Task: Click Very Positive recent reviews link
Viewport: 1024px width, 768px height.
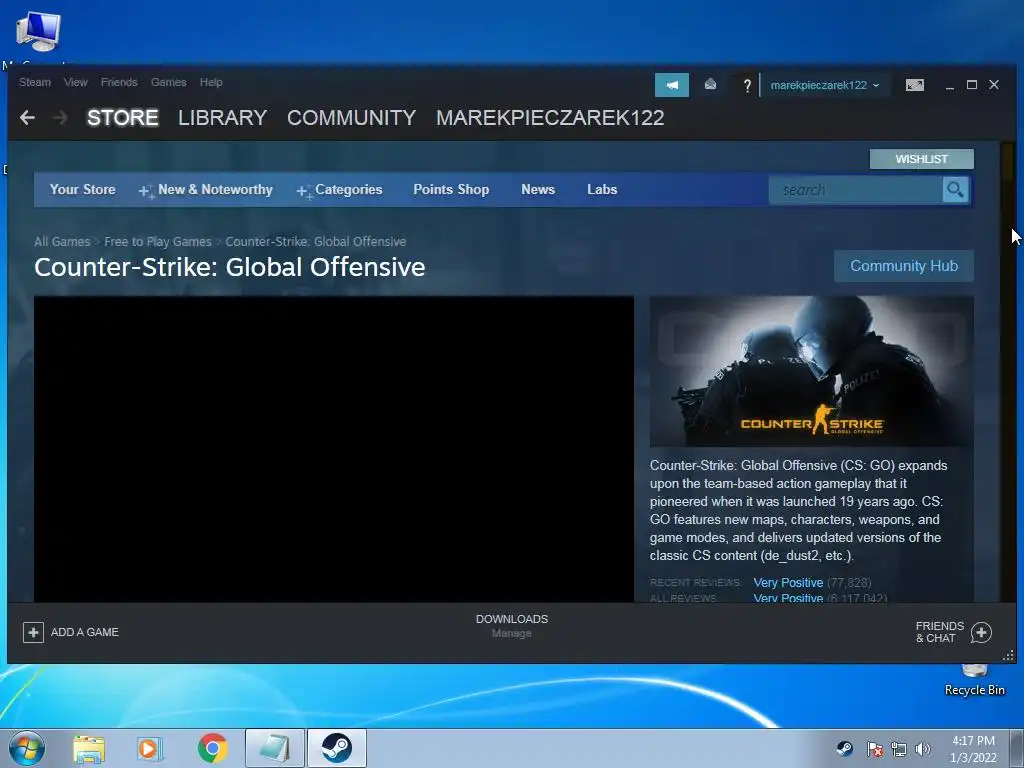Action: 788,583
